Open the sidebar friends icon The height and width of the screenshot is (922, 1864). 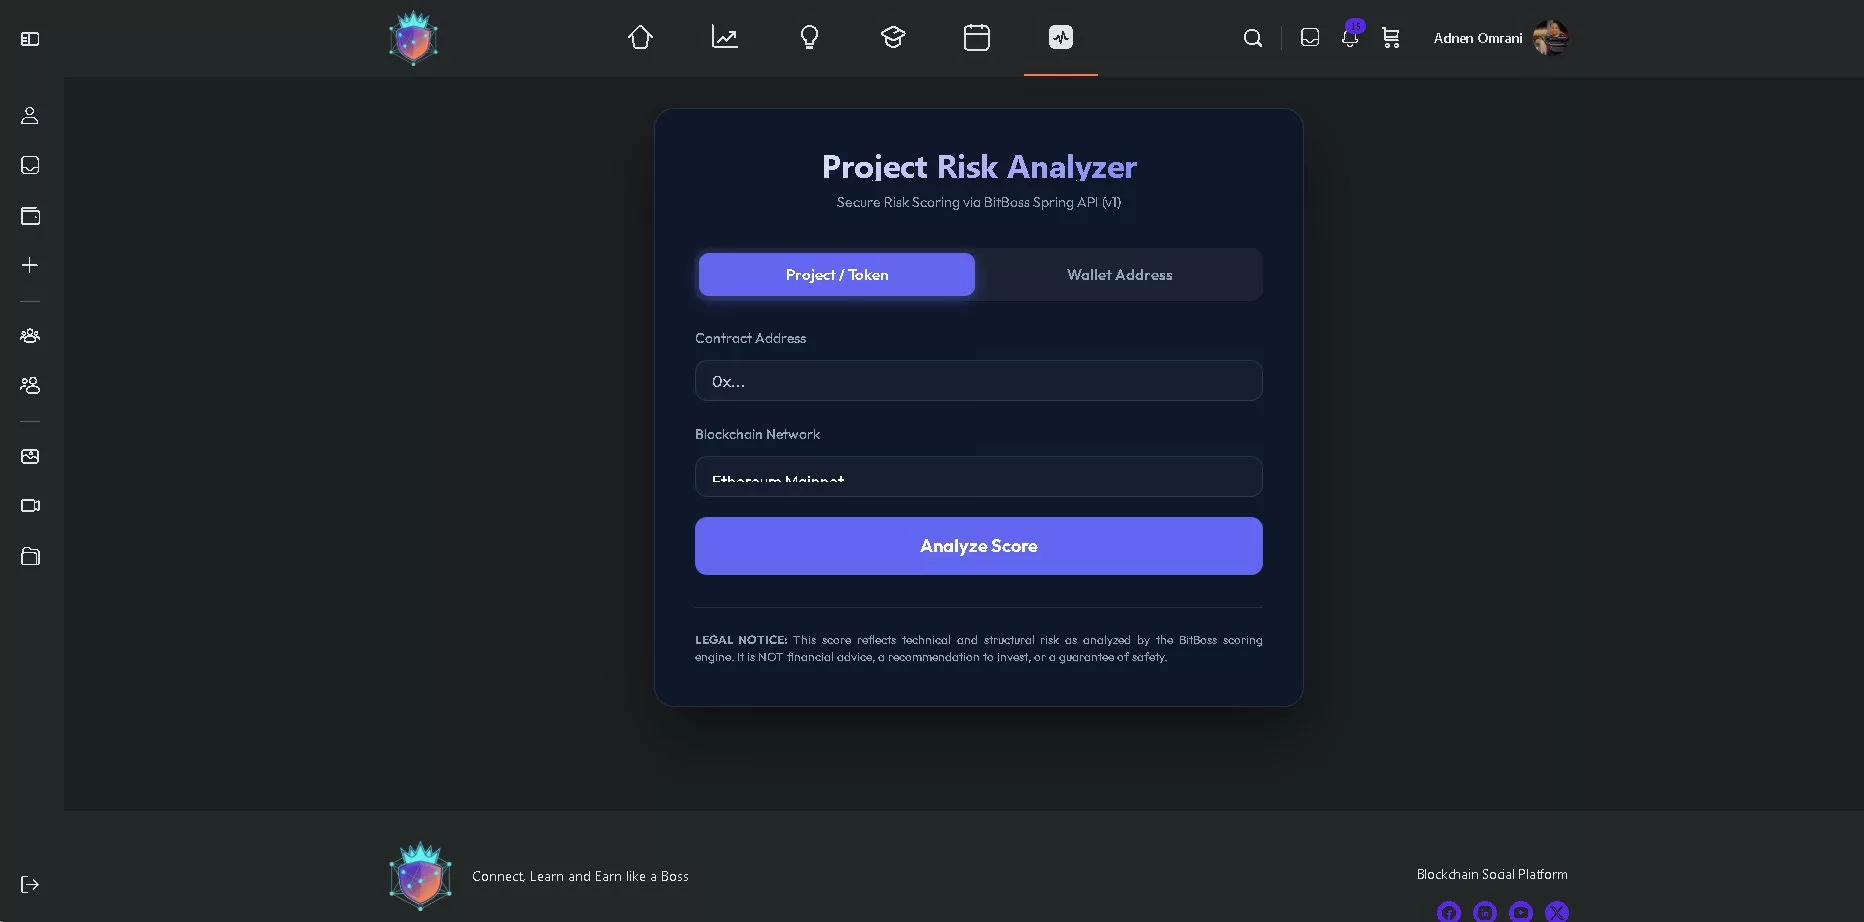[30, 385]
